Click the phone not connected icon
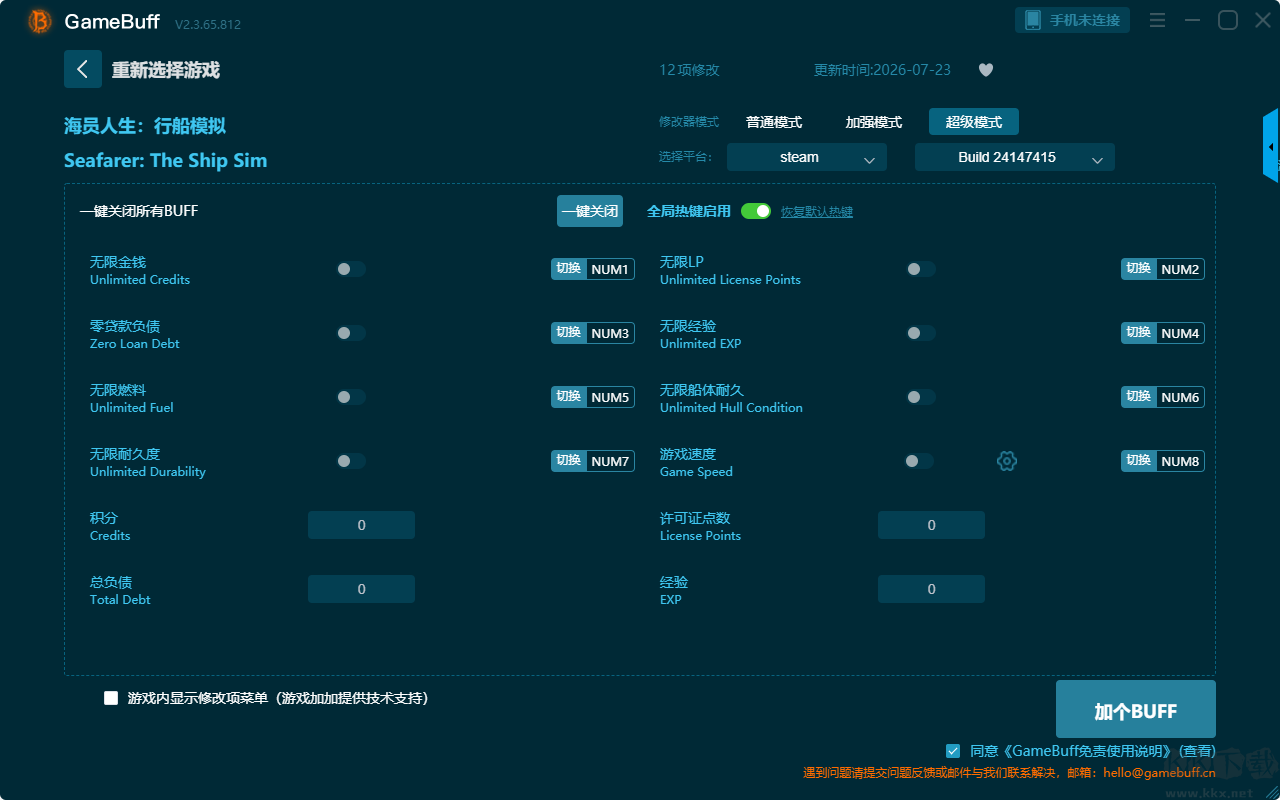 click(x=1033, y=20)
